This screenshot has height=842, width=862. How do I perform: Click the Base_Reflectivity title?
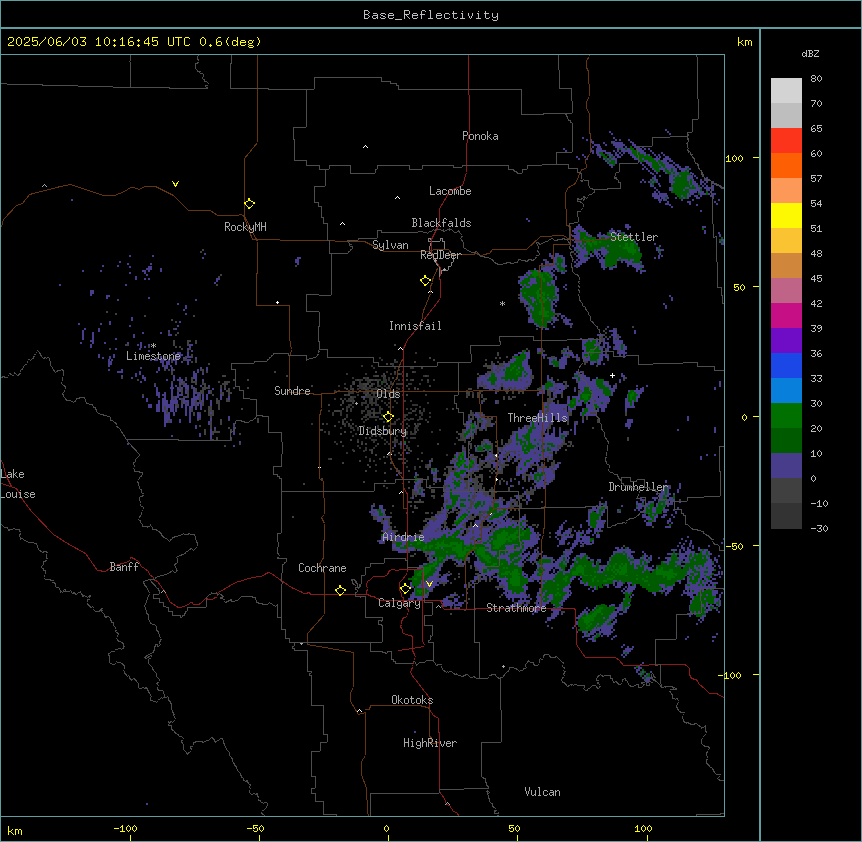click(431, 15)
